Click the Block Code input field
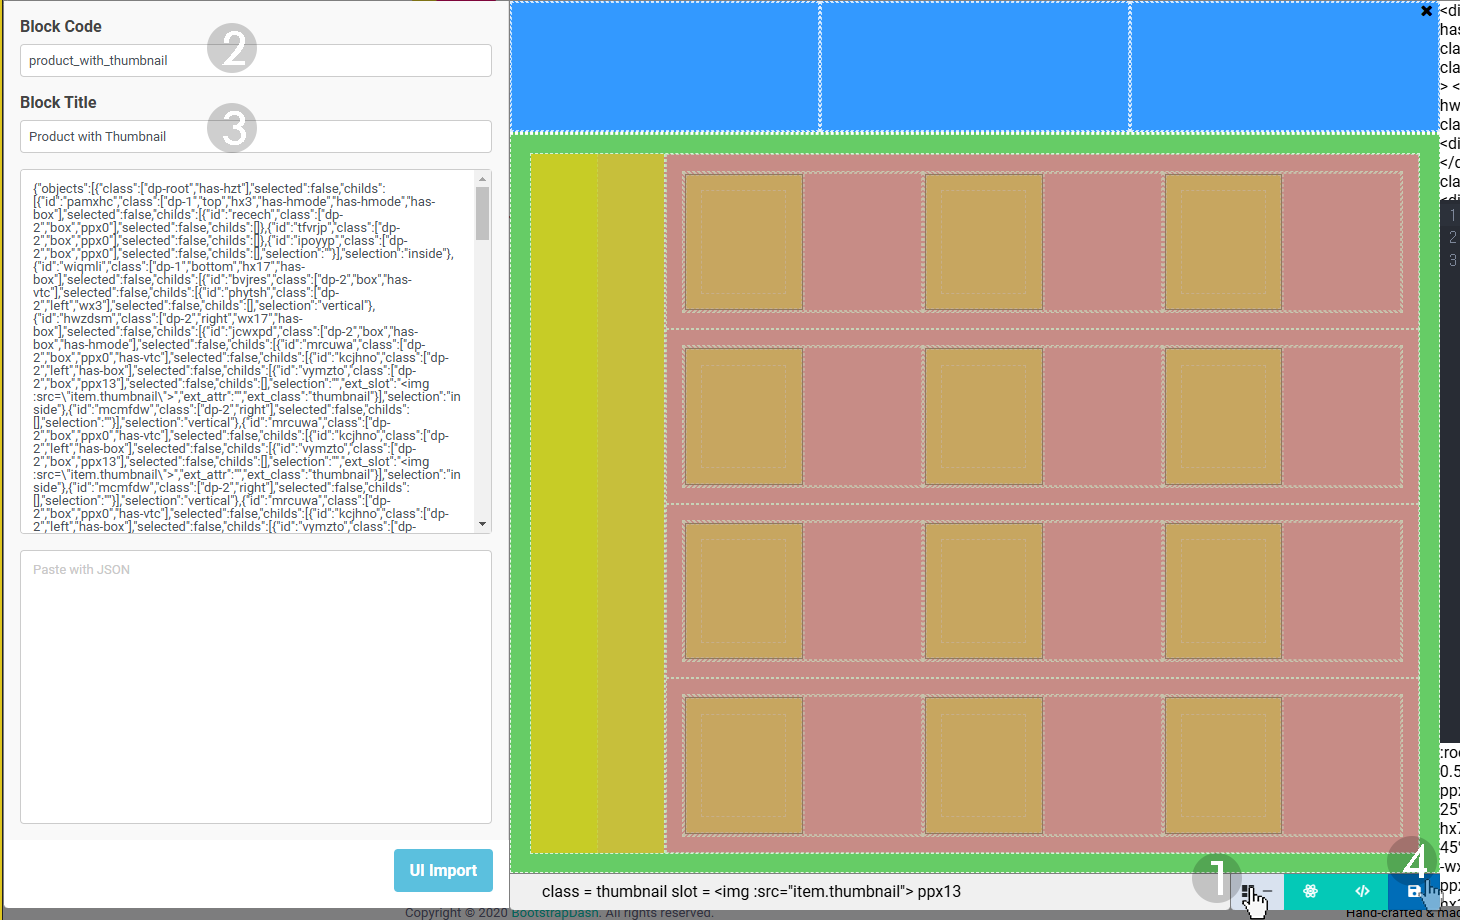The image size is (1460, 920). click(x=255, y=61)
